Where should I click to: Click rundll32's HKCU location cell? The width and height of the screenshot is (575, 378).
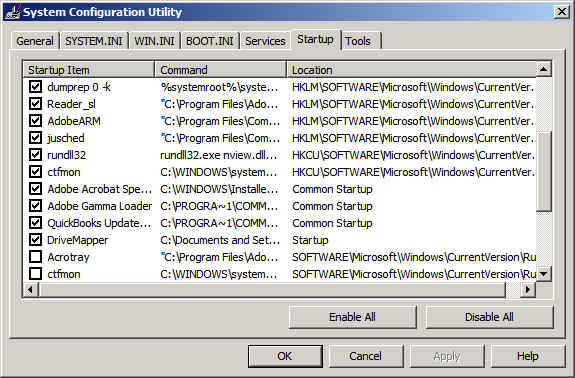pyautogui.click(x=413, y=155)
